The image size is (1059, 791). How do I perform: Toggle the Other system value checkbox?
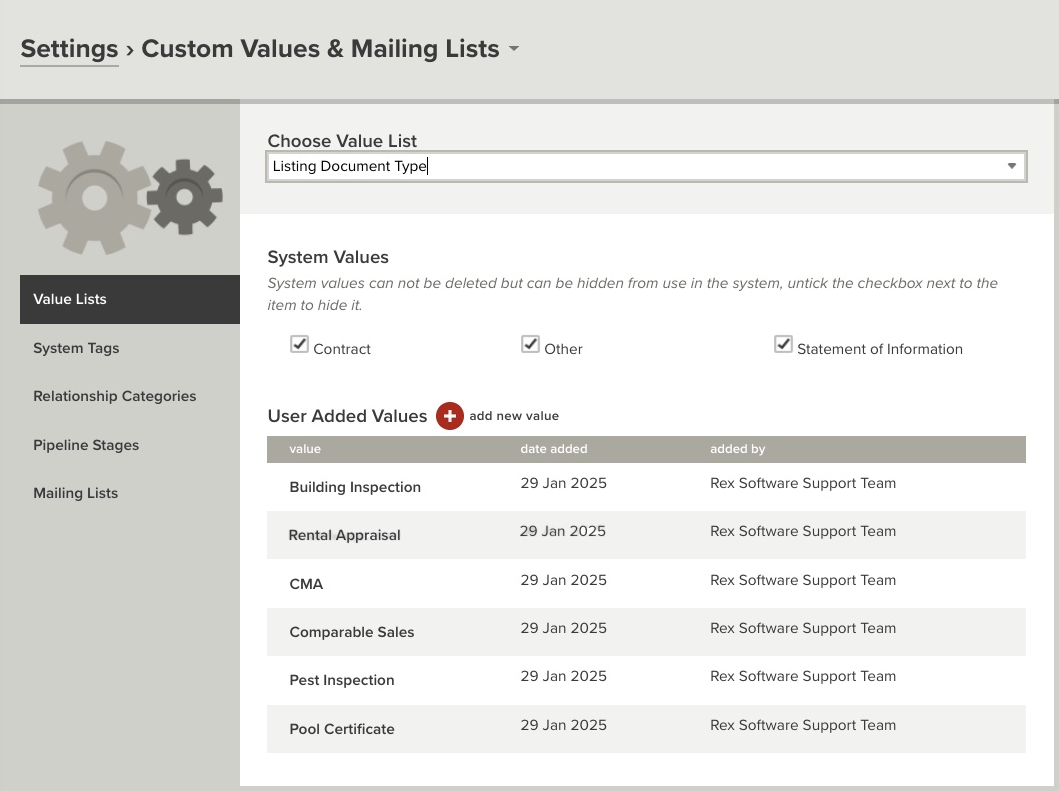coord(530,345)
